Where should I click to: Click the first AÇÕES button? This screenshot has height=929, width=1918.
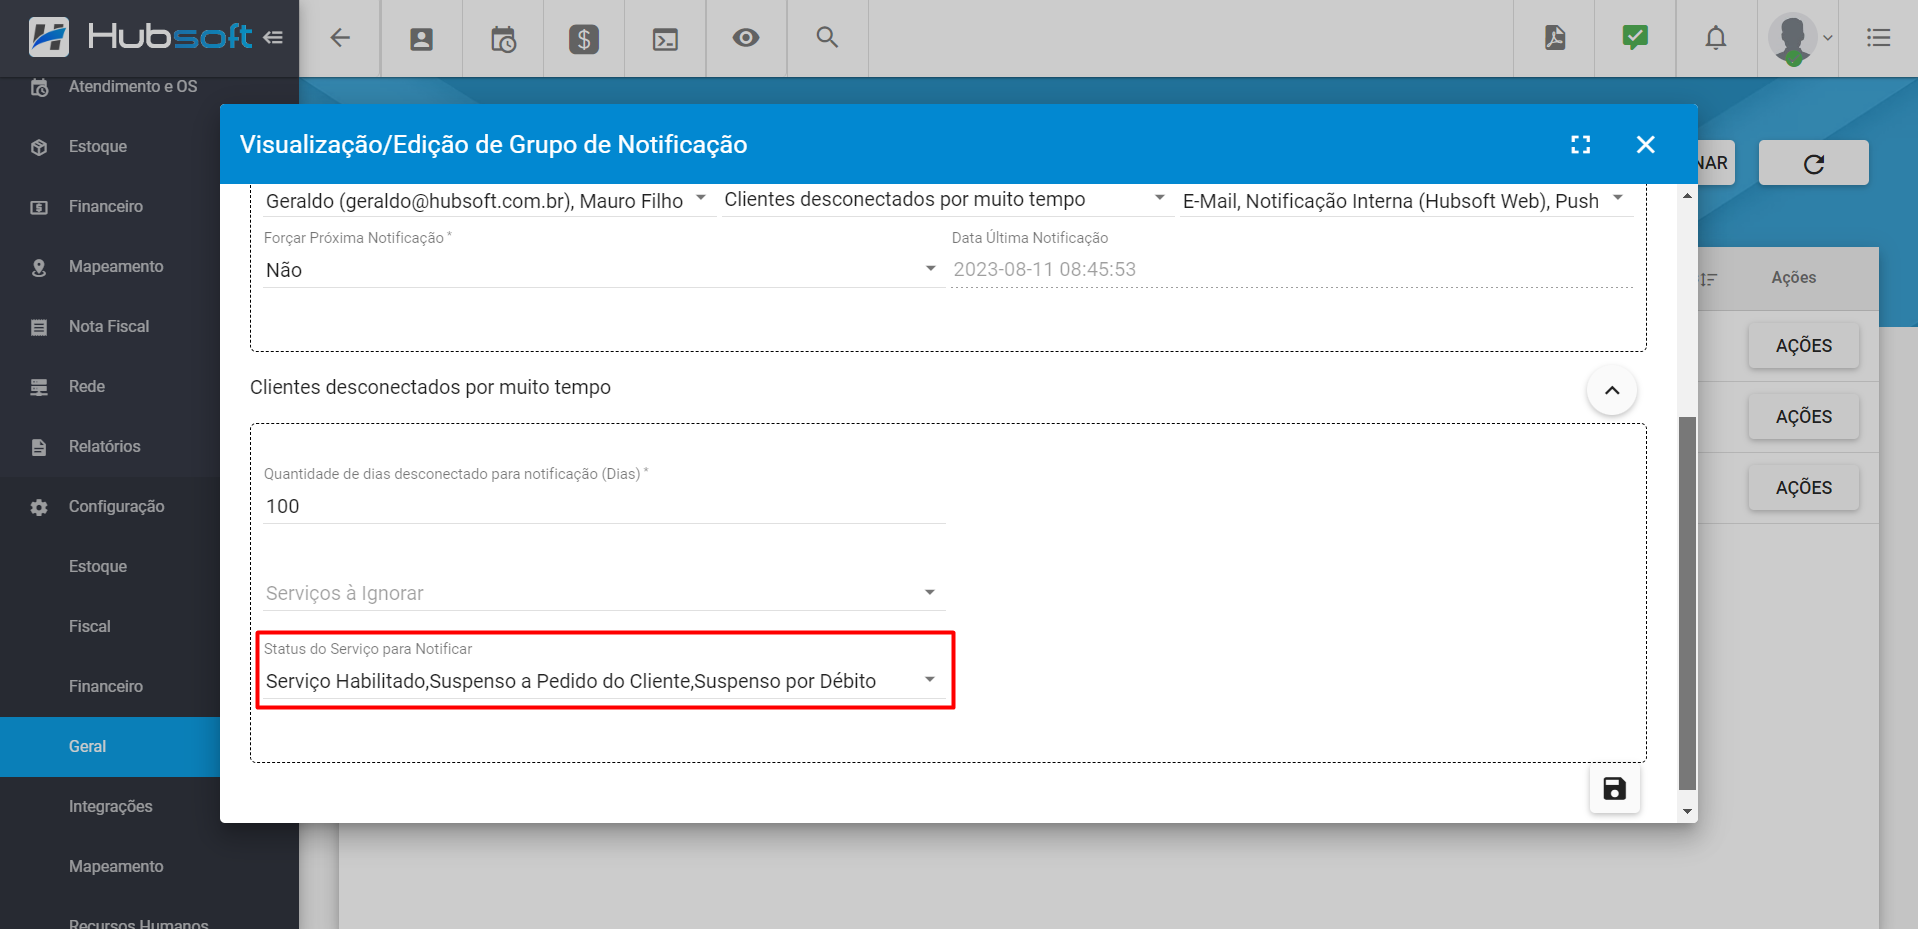(x=1803, y=346)
